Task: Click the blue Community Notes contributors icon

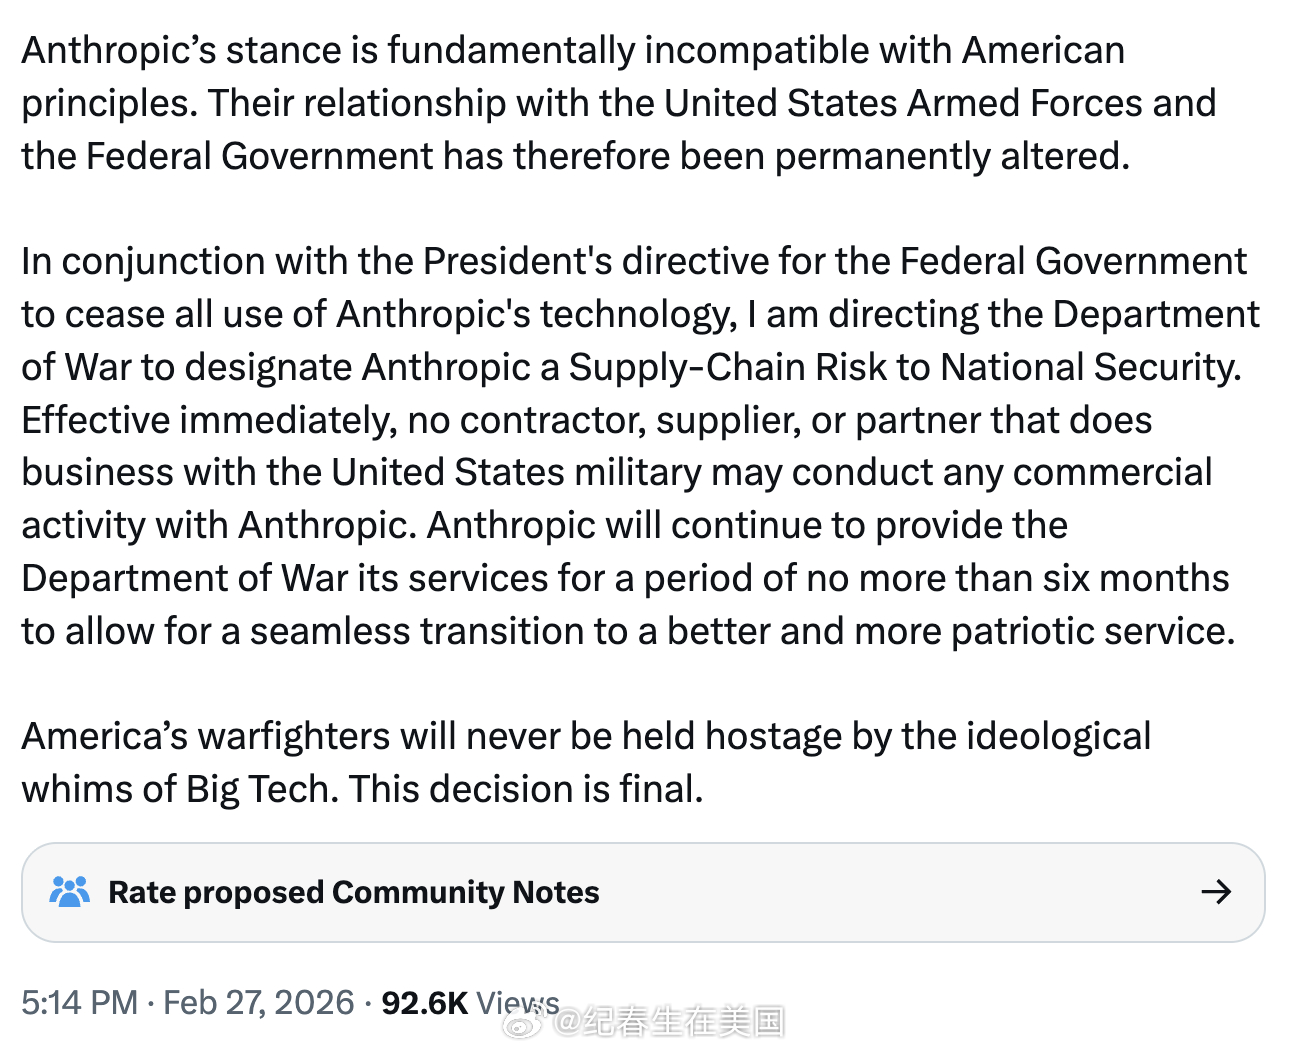Action: (x=69, y=892)
